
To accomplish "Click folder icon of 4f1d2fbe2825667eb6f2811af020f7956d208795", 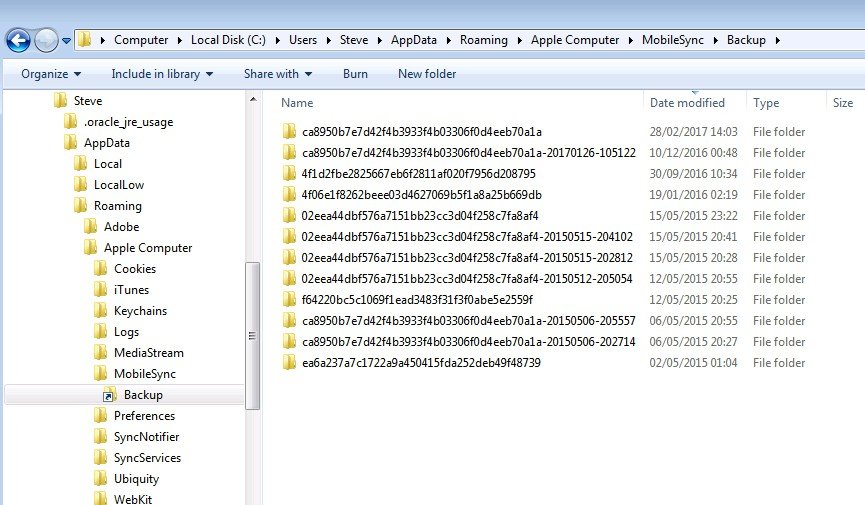I will (x=290, y=174).
